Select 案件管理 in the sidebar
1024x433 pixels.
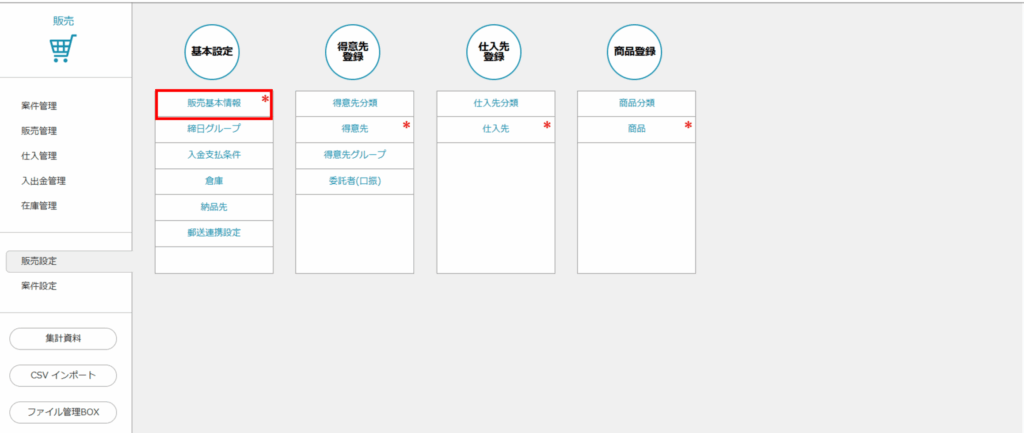39,106
